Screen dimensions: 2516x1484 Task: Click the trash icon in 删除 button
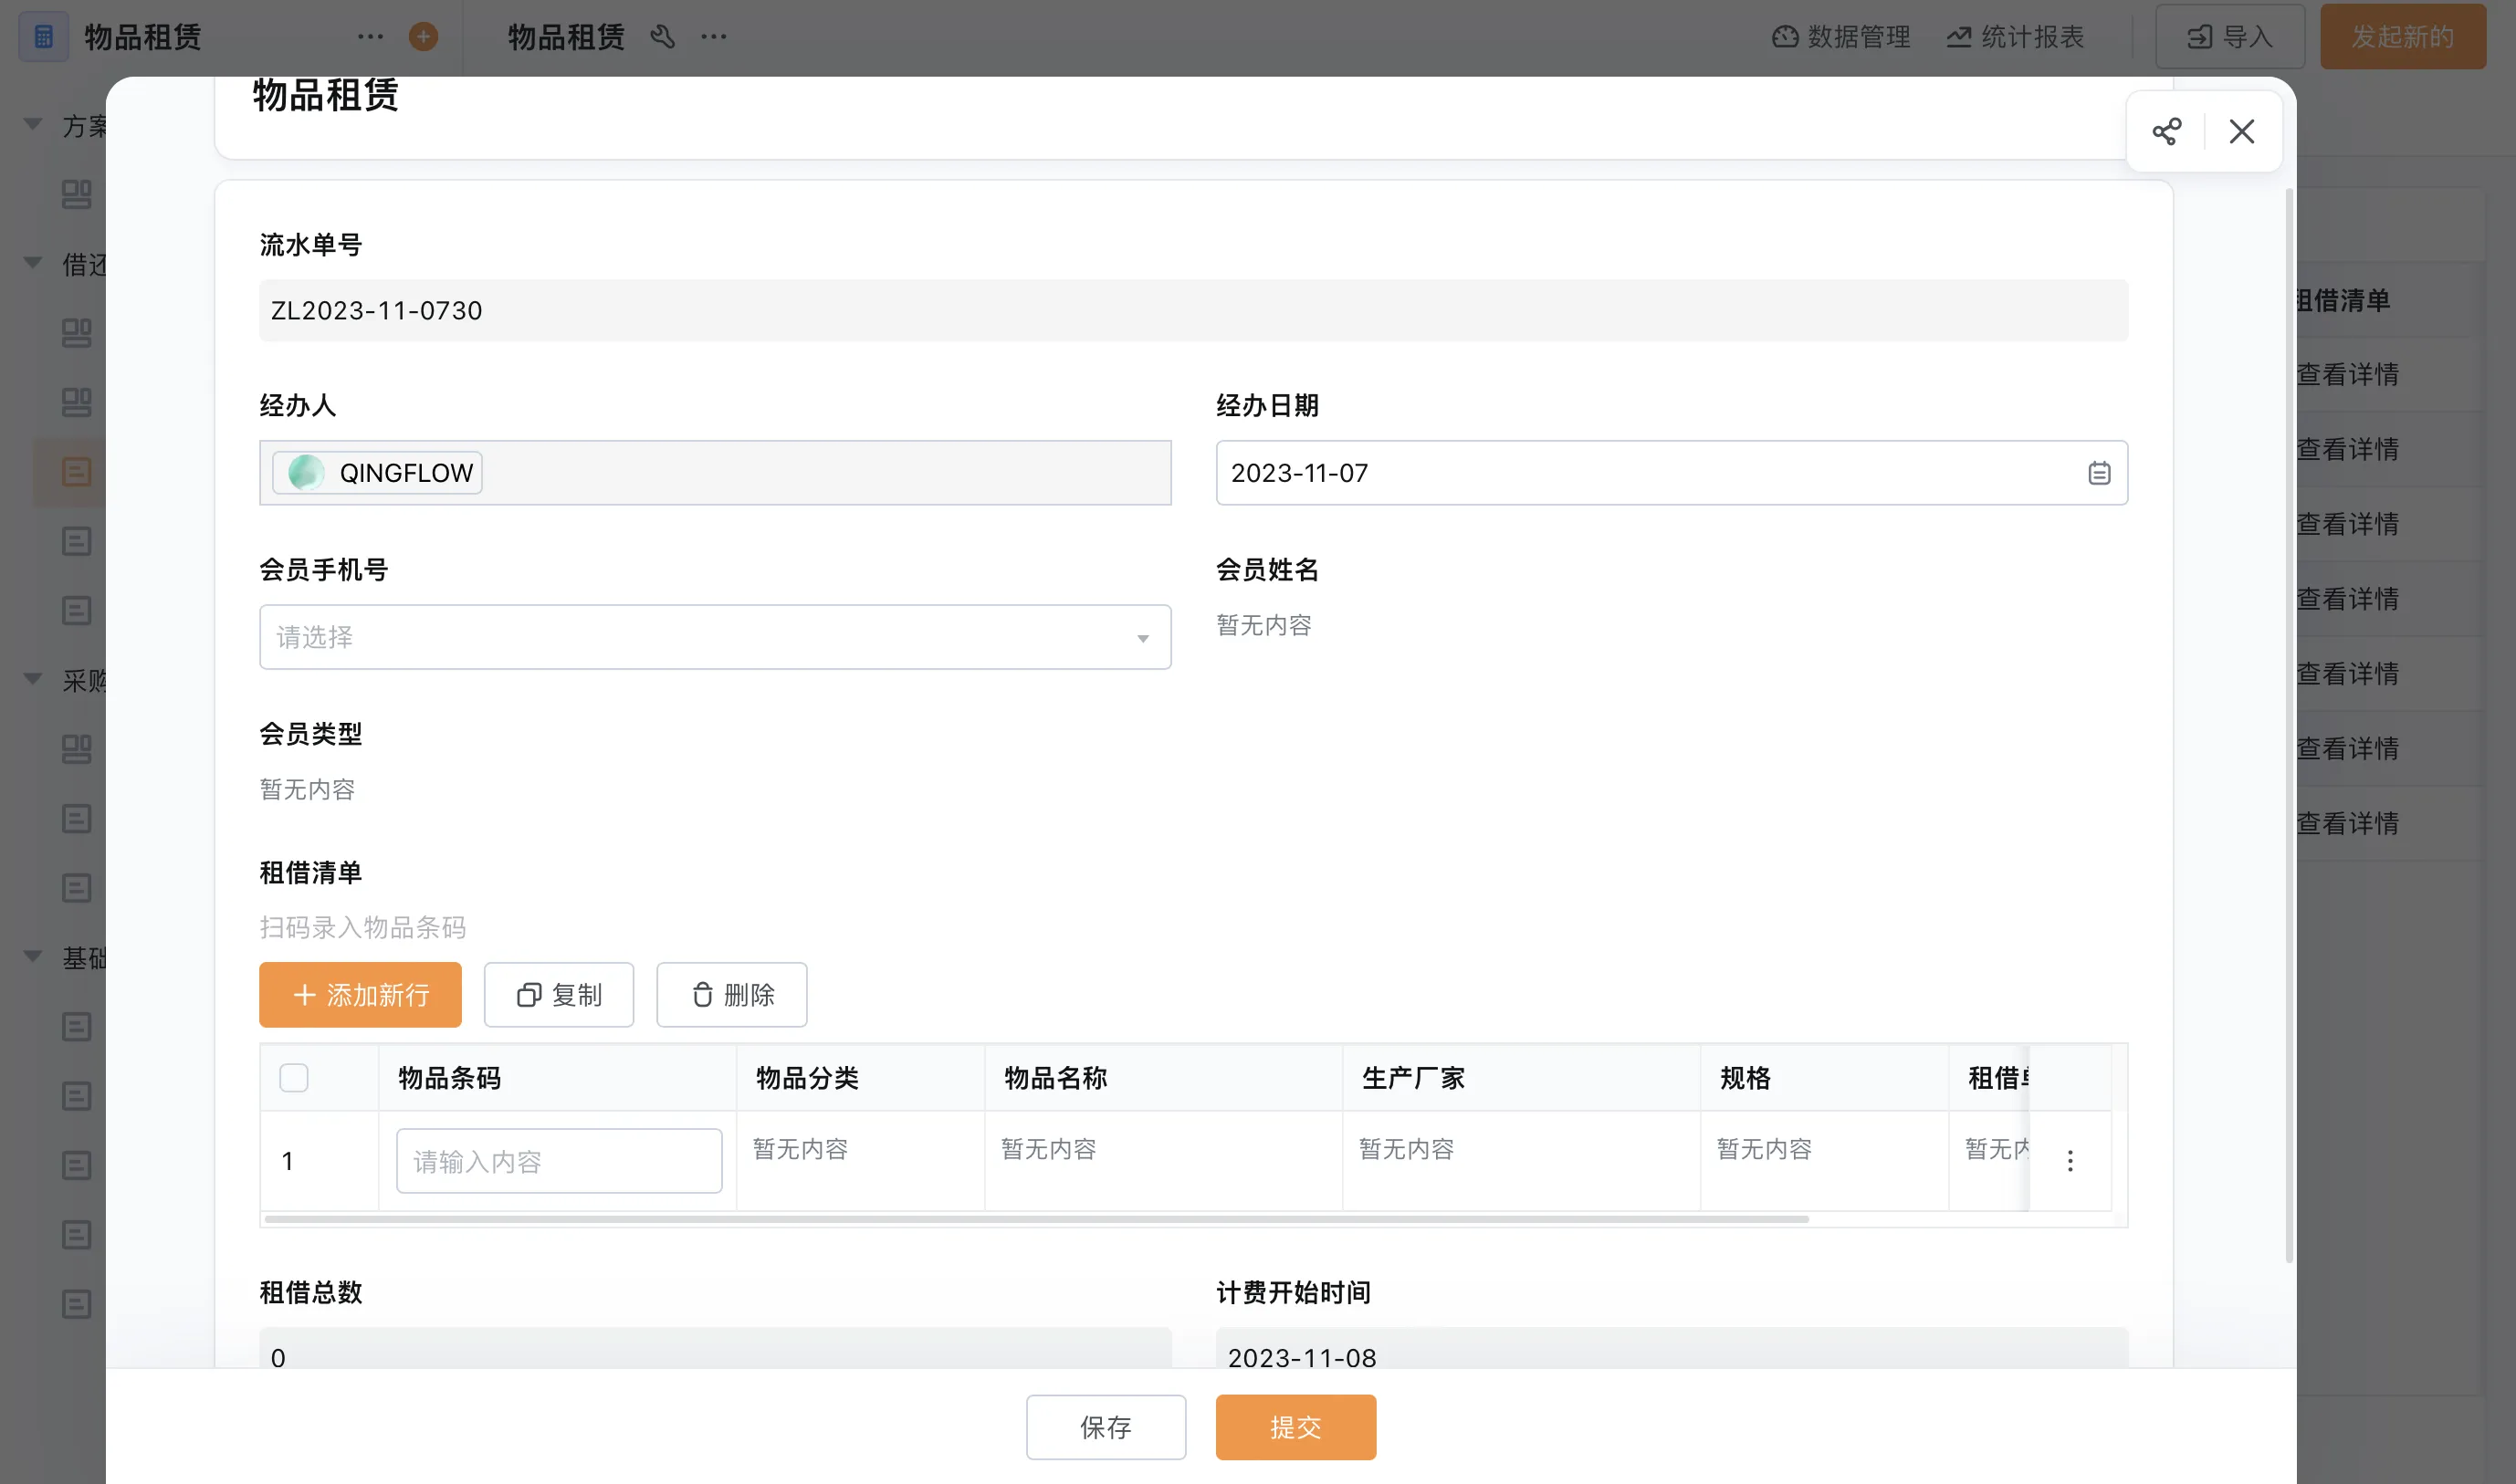point(703,995)
